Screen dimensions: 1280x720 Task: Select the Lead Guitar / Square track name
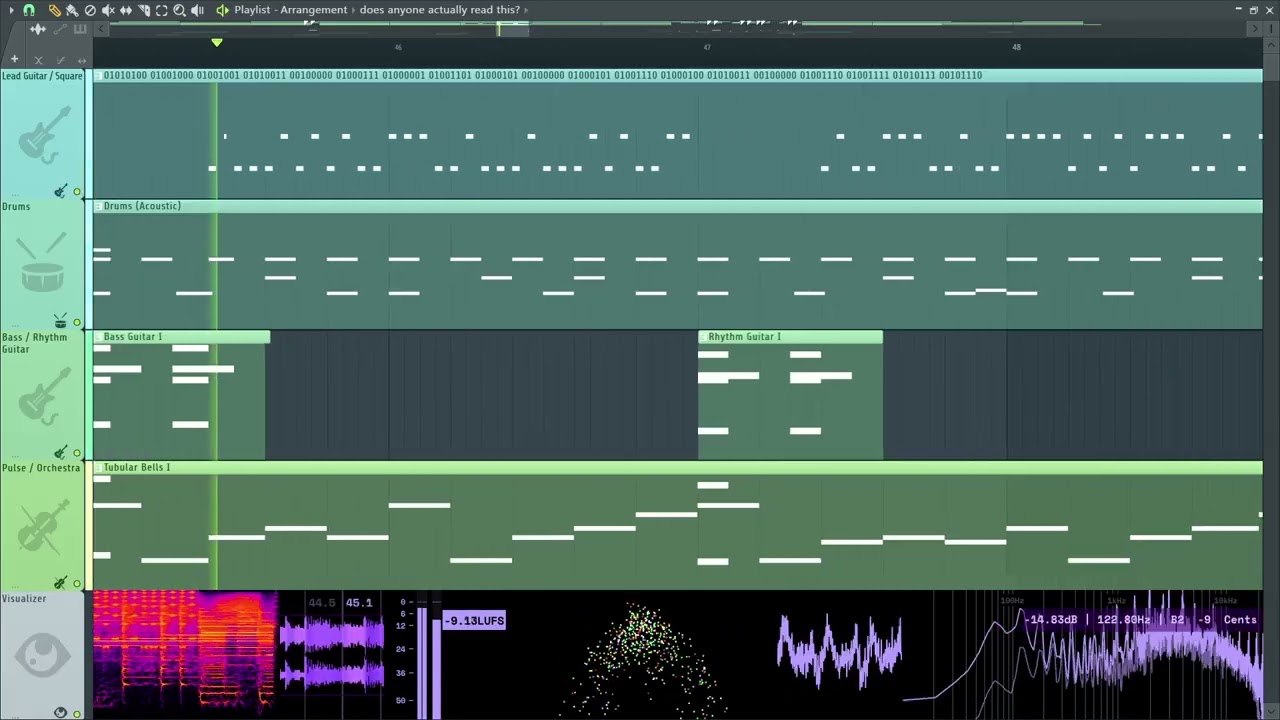click(x=42, y=76)
